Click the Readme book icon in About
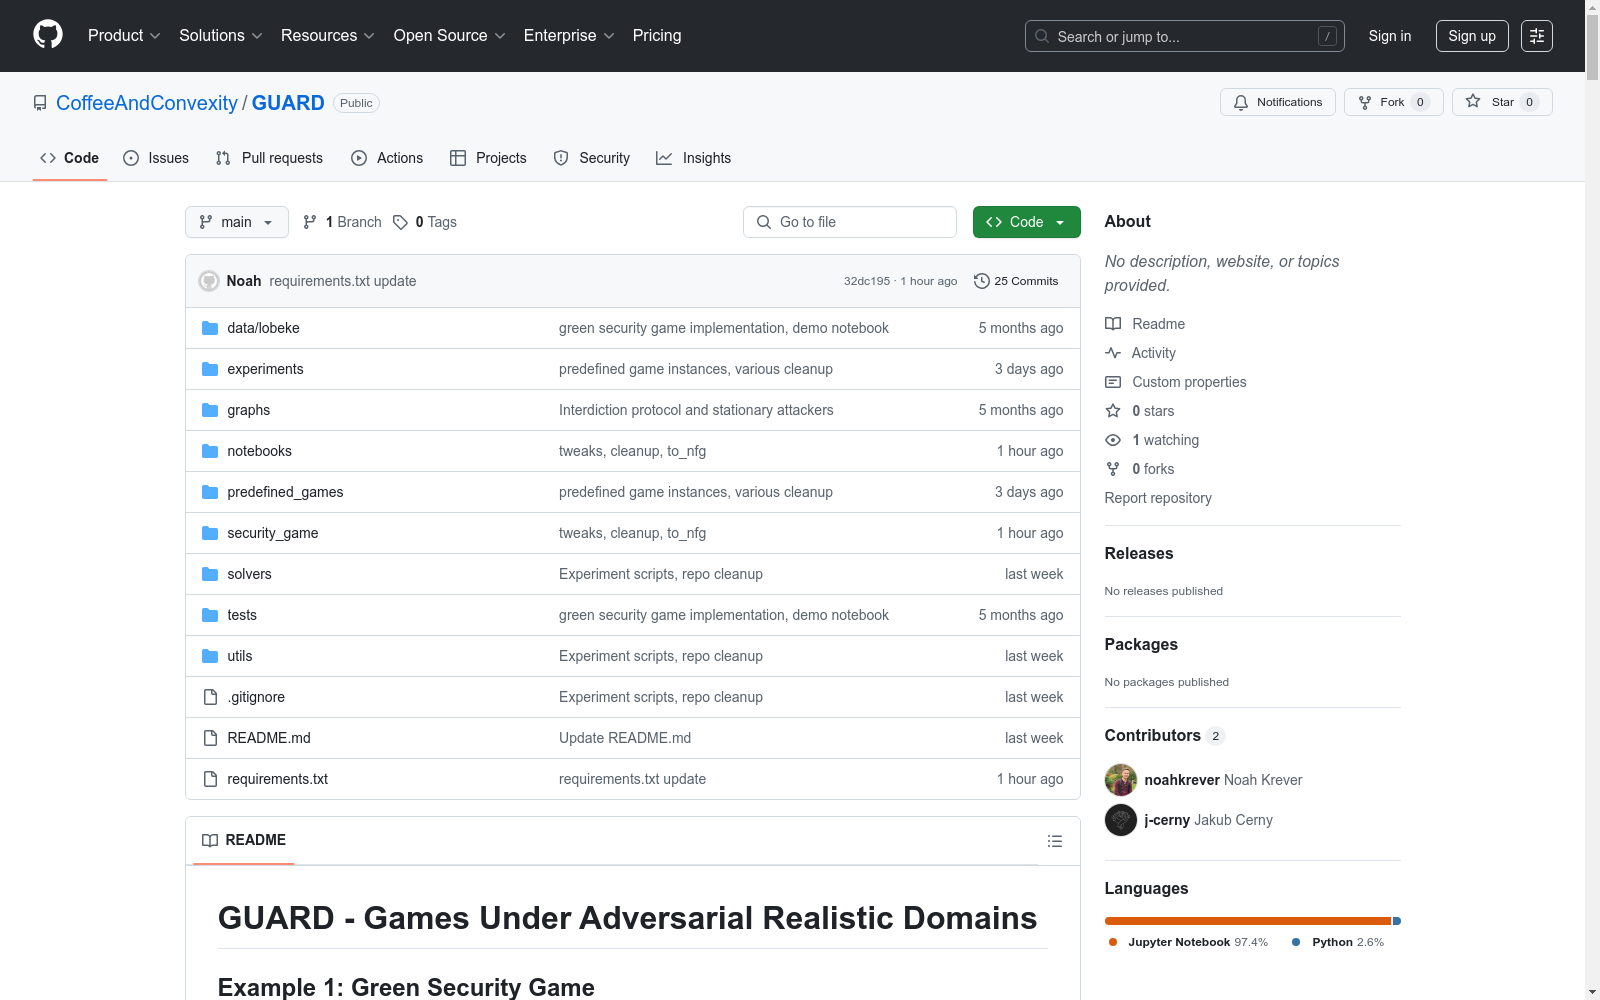This screenshot has height=1000, width=1600. (1113, 324)
